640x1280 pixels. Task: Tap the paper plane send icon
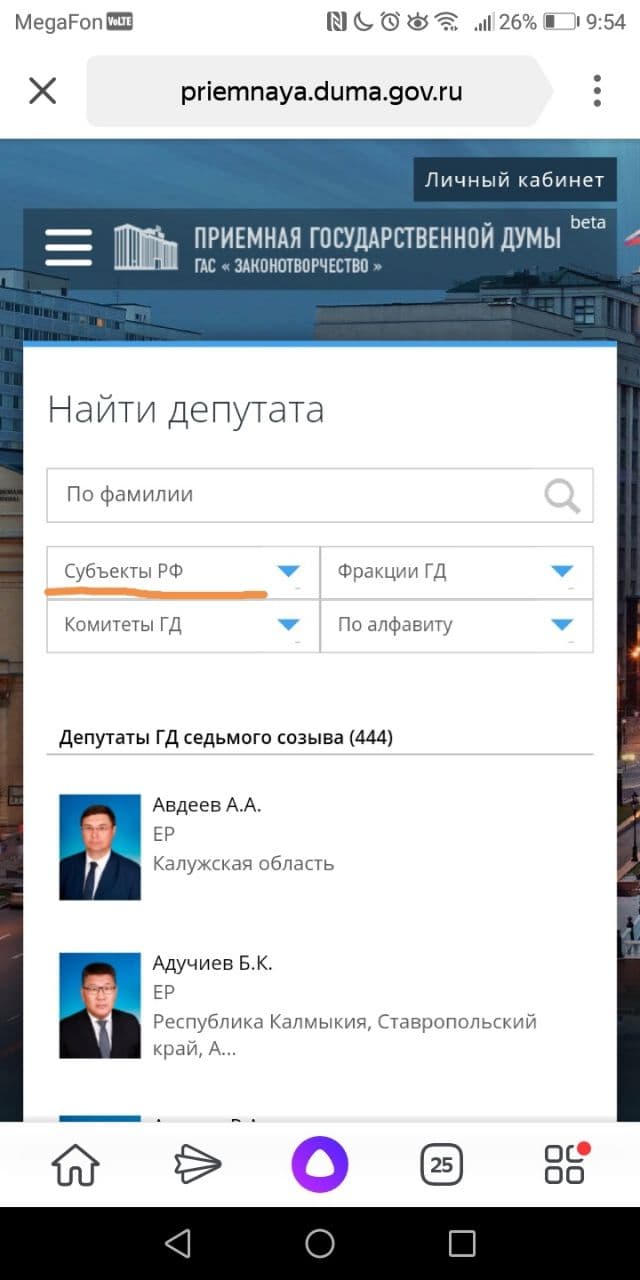click(x=197, y=1164)
